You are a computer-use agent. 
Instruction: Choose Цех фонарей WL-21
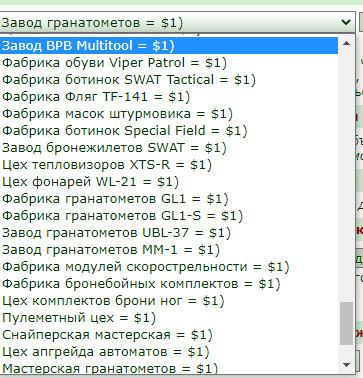(x=169, y=182)
